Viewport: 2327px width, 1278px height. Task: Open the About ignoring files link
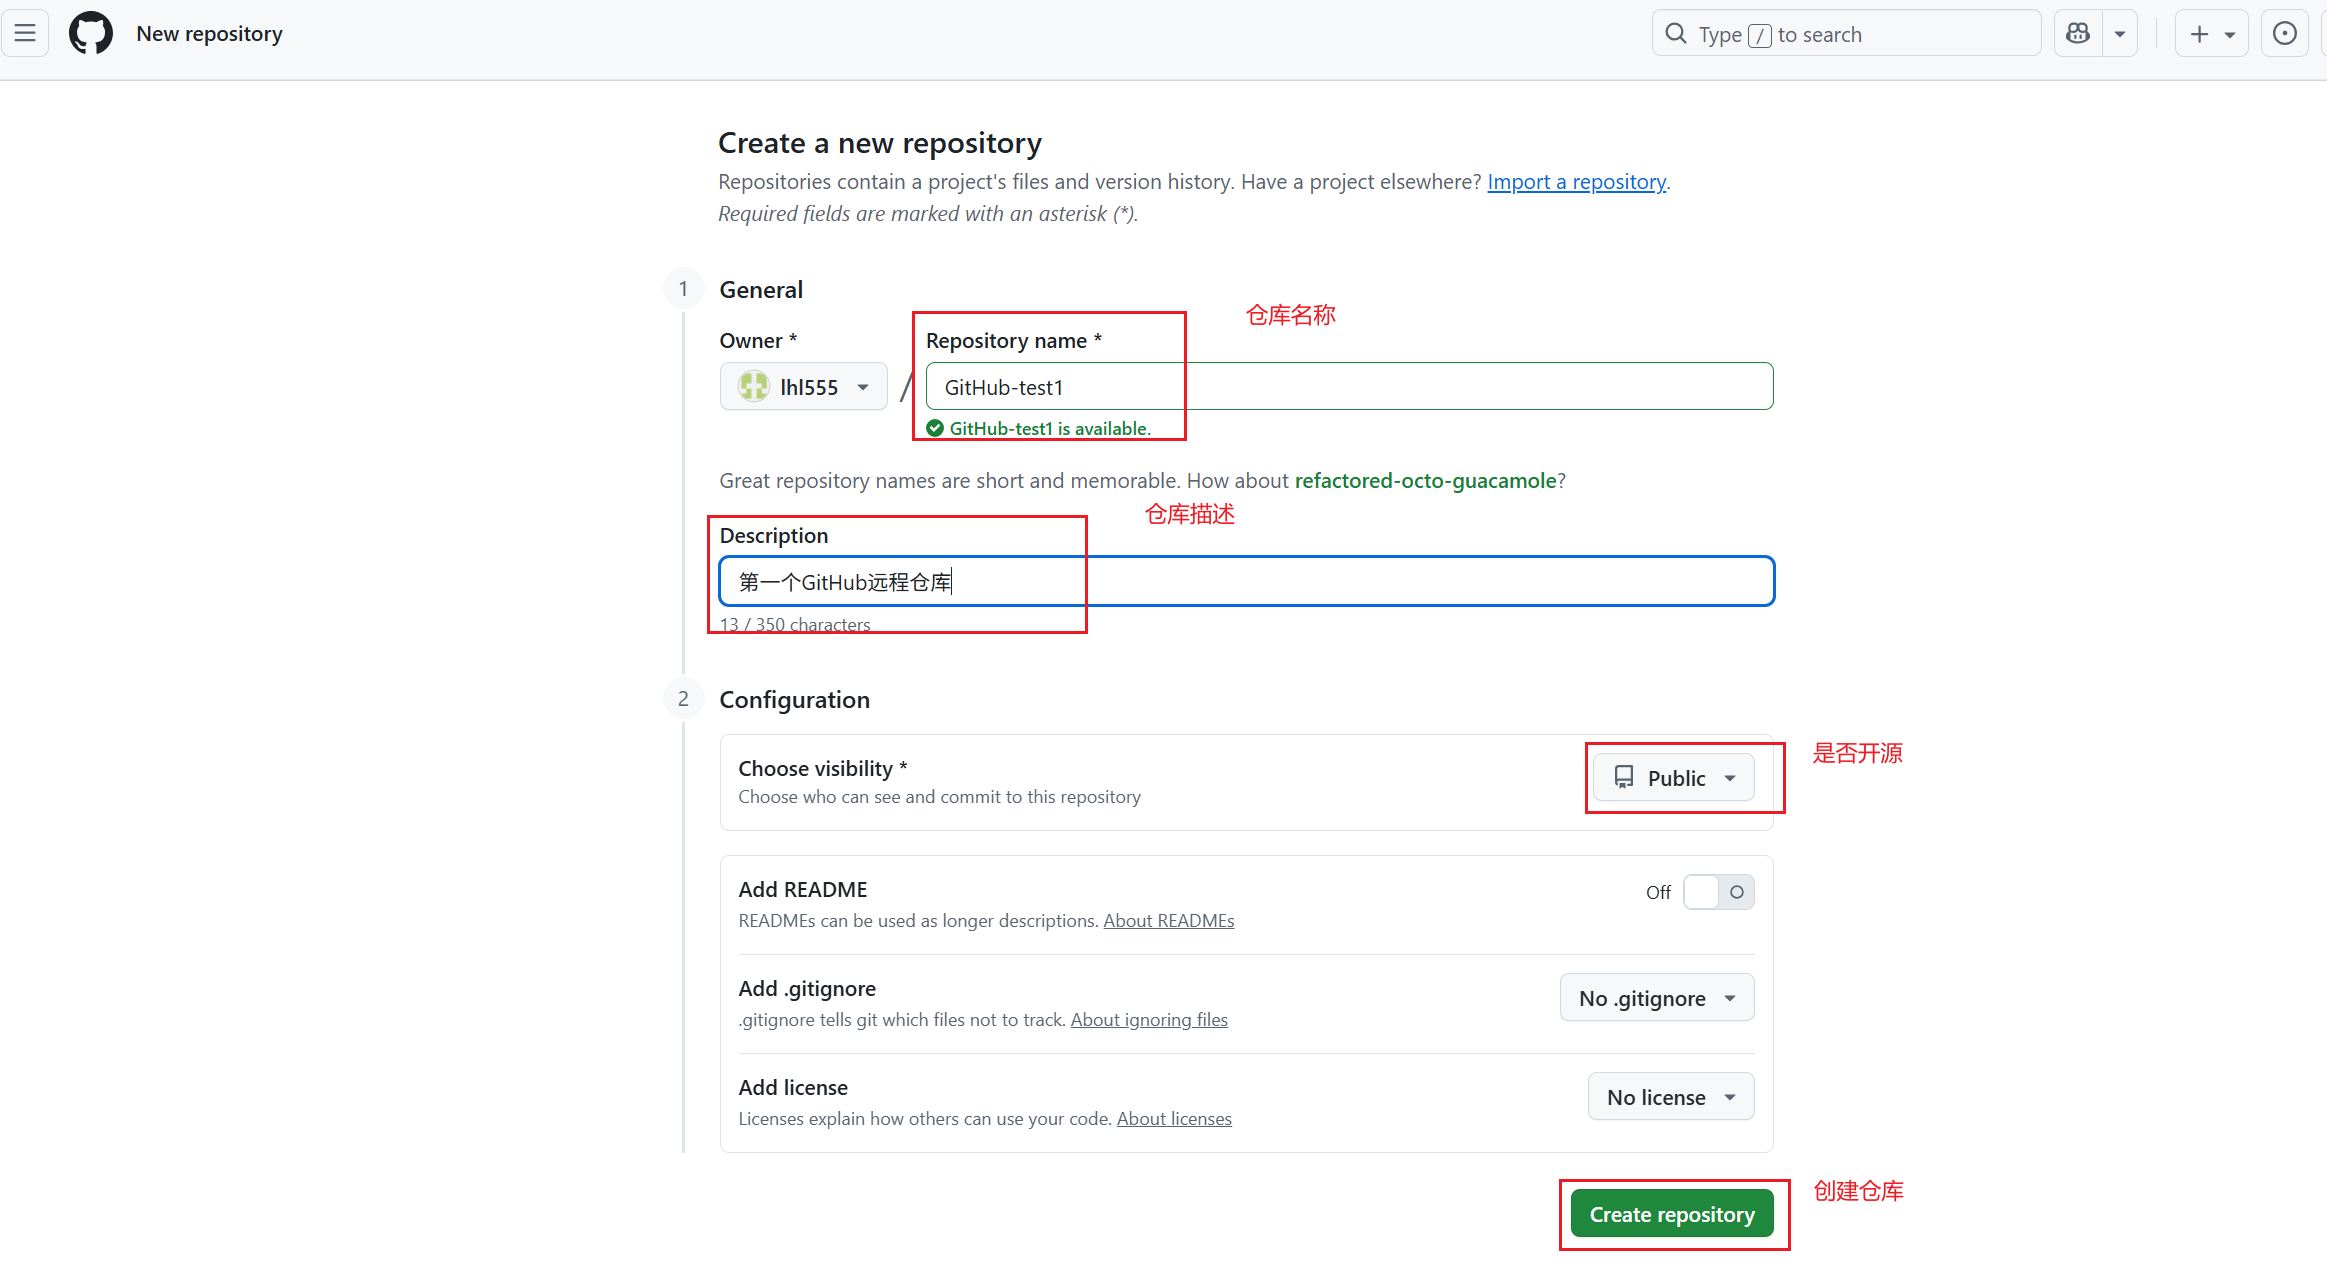pos(1149,1020)
